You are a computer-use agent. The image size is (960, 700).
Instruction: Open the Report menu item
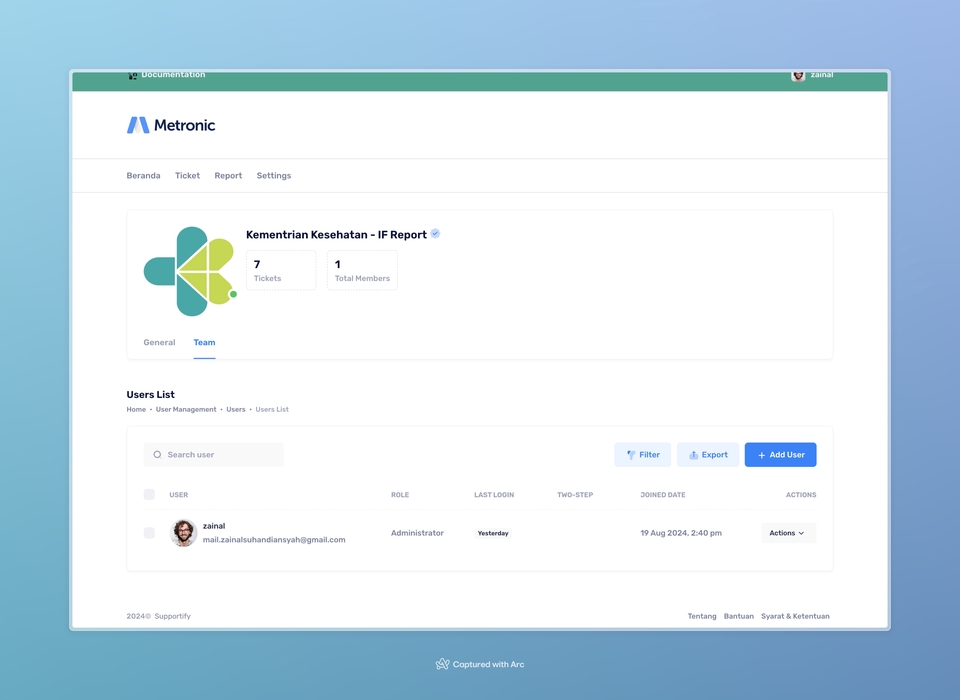point(228,175)
